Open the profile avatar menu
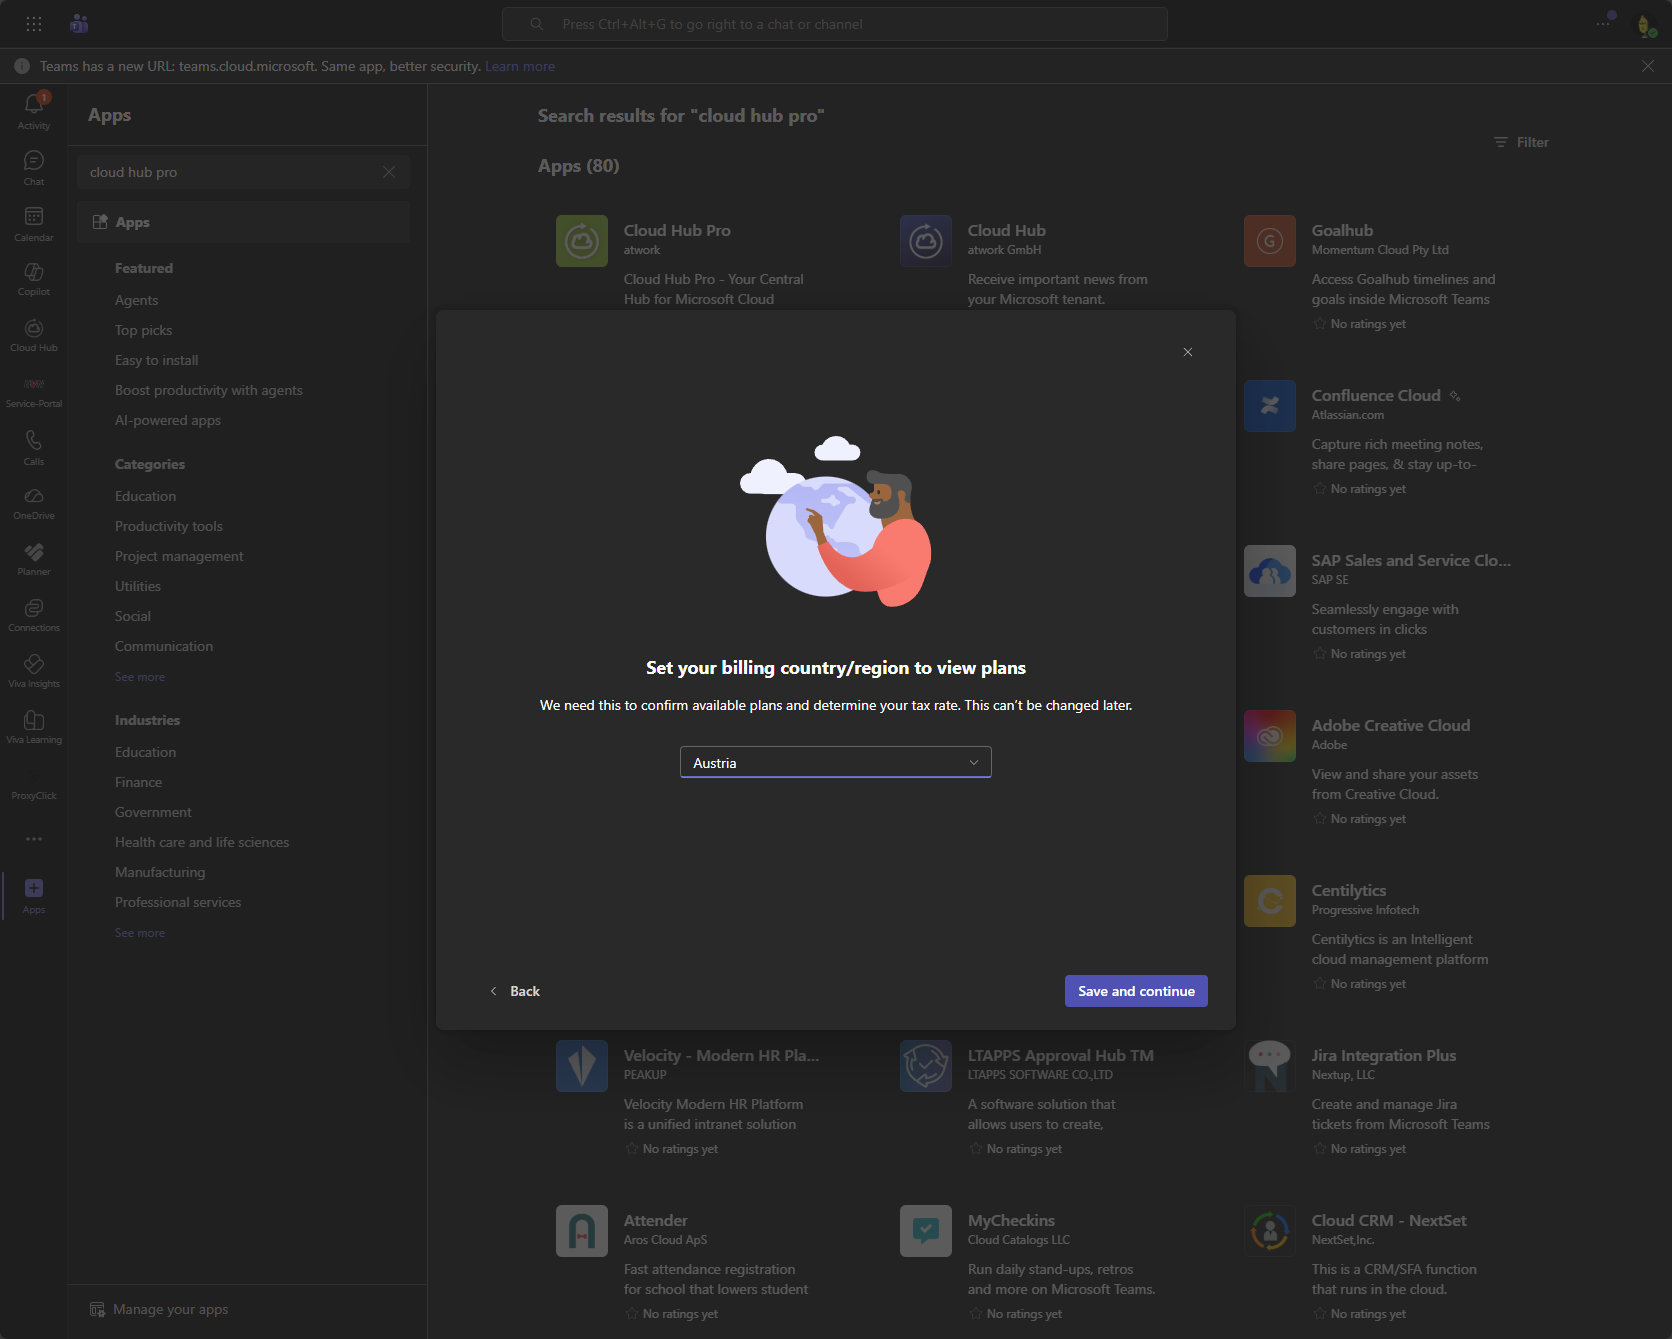Image resolution: width=1672 pixels, height=1339 pixels. tap(1646, 25)
